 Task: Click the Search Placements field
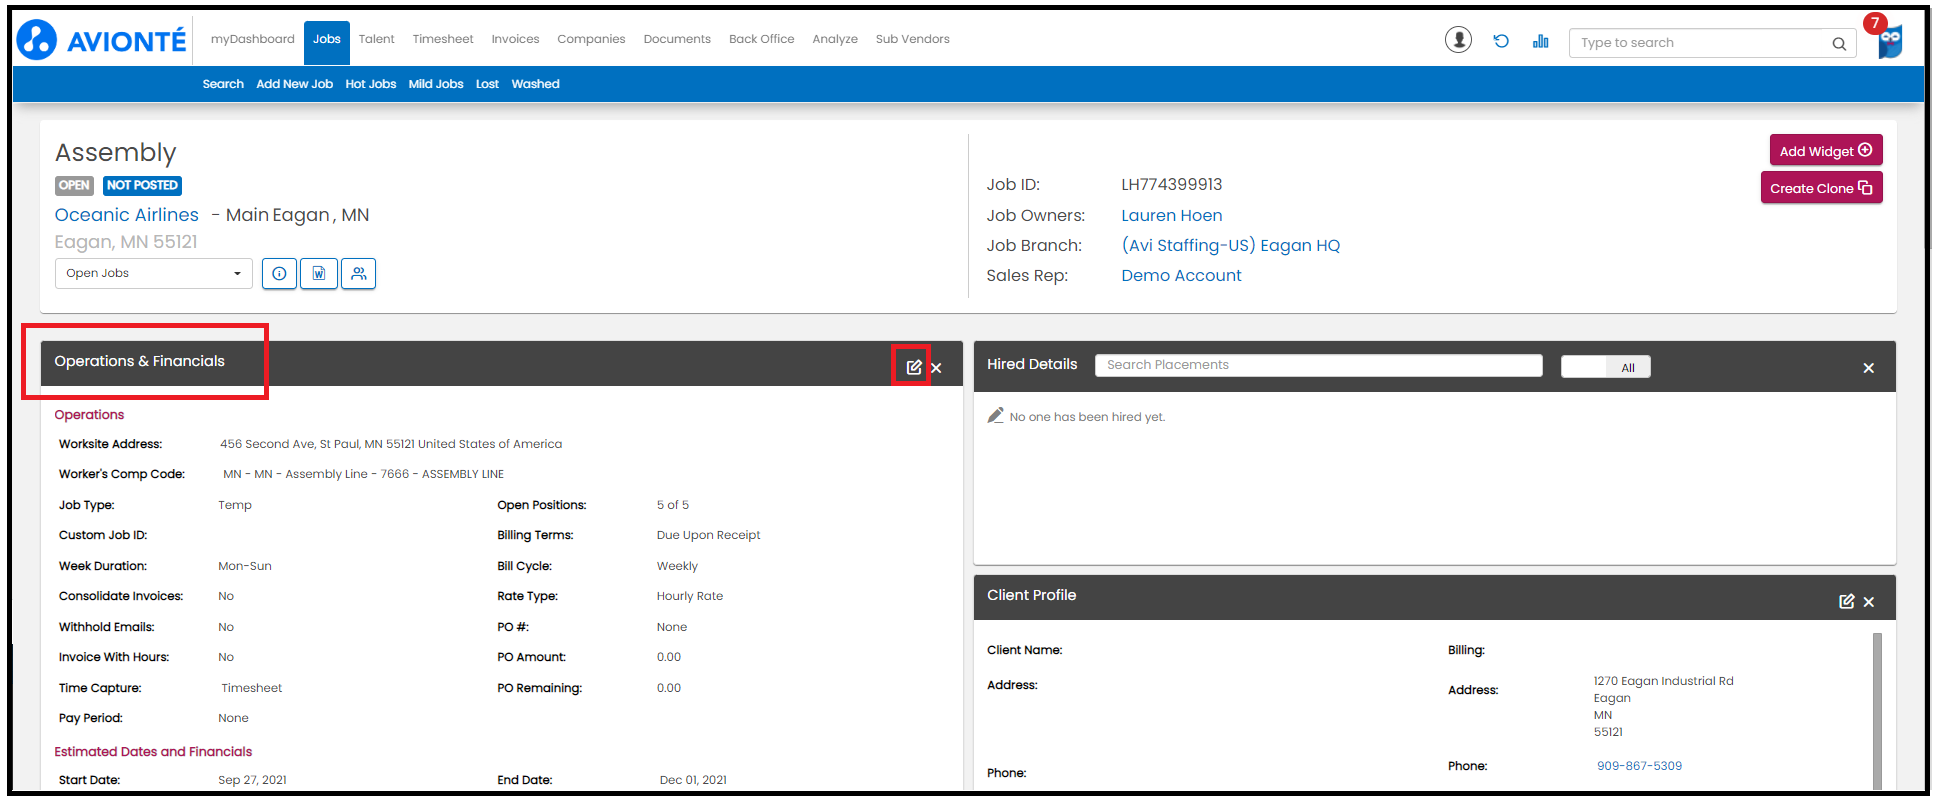1319,365
